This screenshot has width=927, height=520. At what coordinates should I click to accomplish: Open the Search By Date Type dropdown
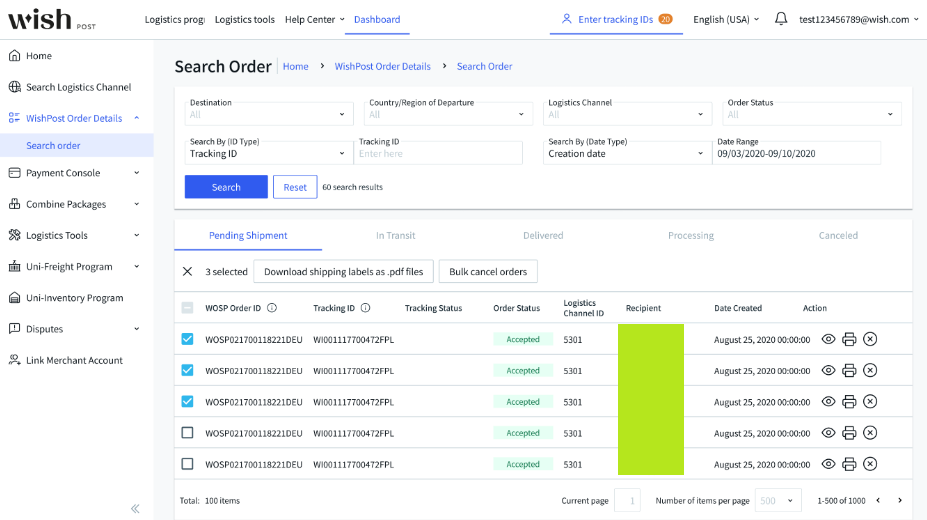coord(625,153)
